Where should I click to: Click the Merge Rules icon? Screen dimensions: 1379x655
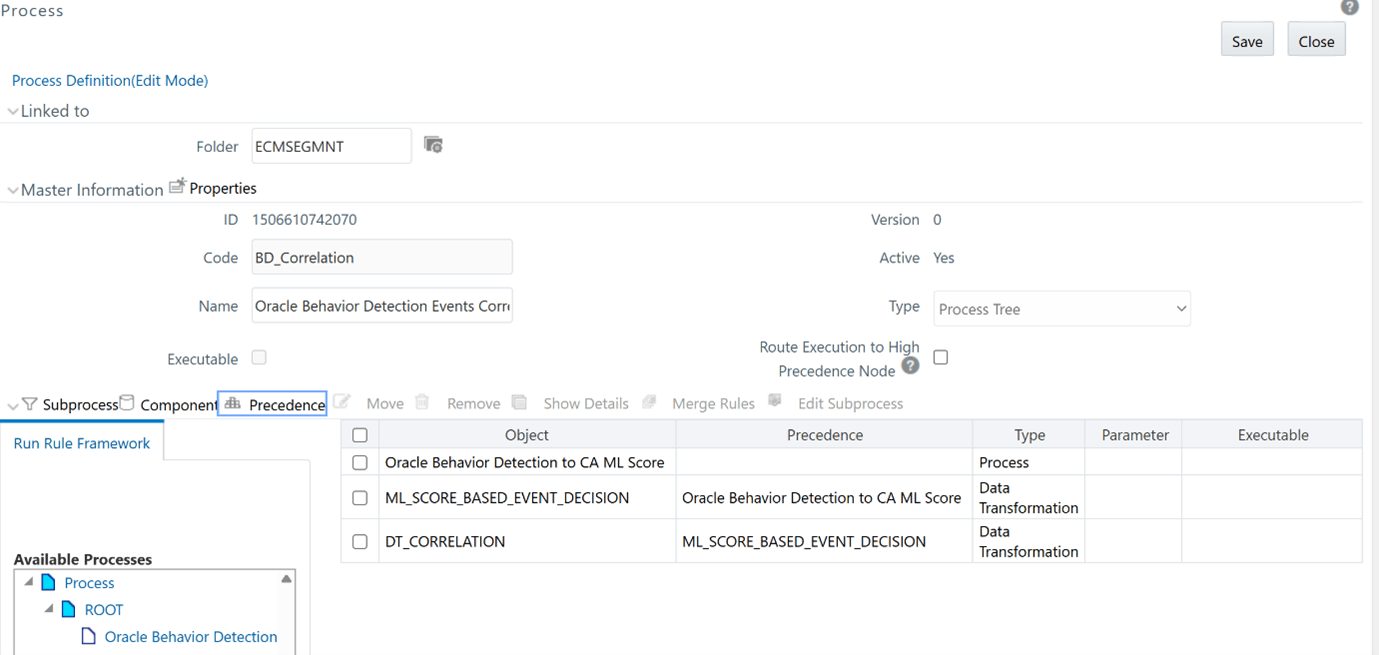[649, 402]
